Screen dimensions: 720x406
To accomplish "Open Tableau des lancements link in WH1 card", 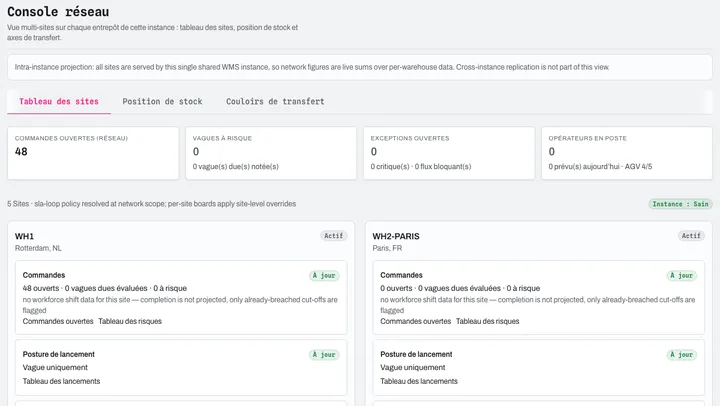I will (61, 381).
